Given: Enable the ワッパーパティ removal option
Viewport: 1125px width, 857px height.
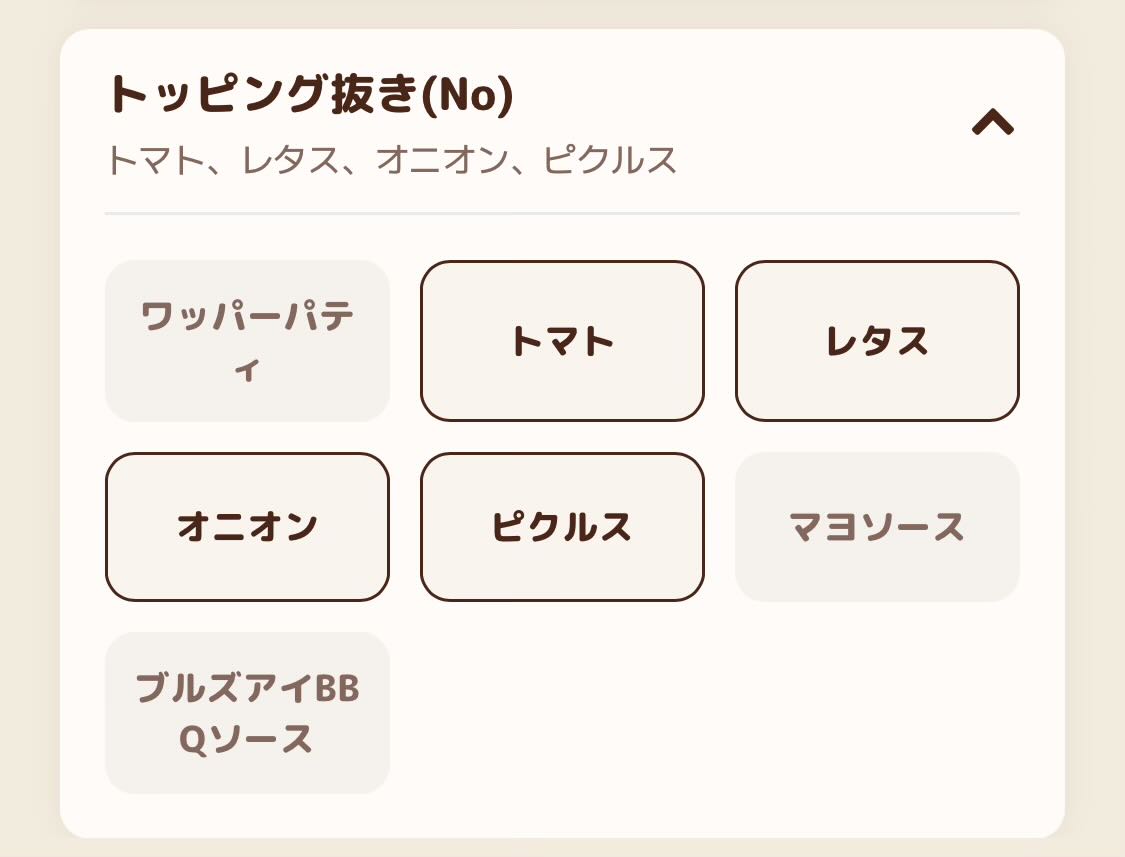Looking at the screenshot, I should (x=247, y=341).
